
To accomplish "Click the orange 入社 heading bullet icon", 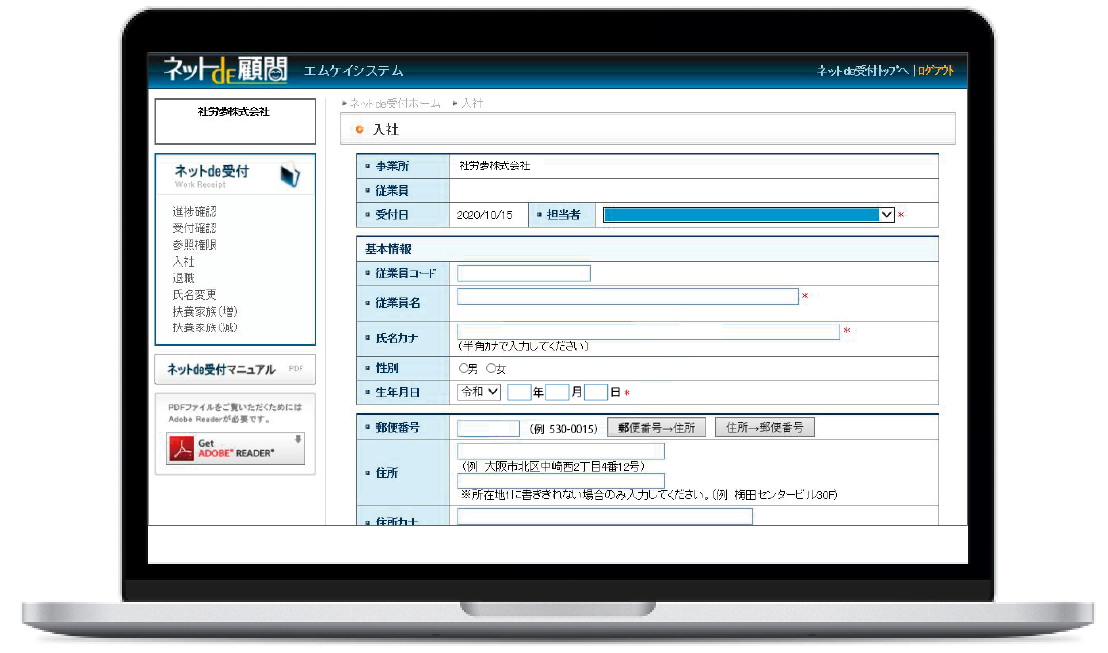I will (x=360, y=129).
